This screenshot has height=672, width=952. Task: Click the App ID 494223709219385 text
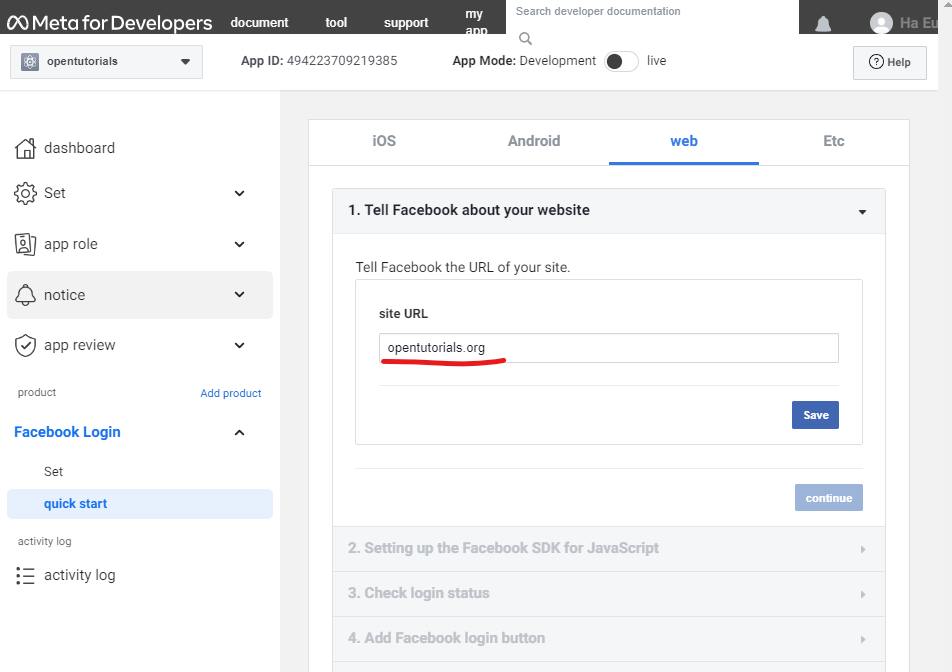click(x=319, y=61)
